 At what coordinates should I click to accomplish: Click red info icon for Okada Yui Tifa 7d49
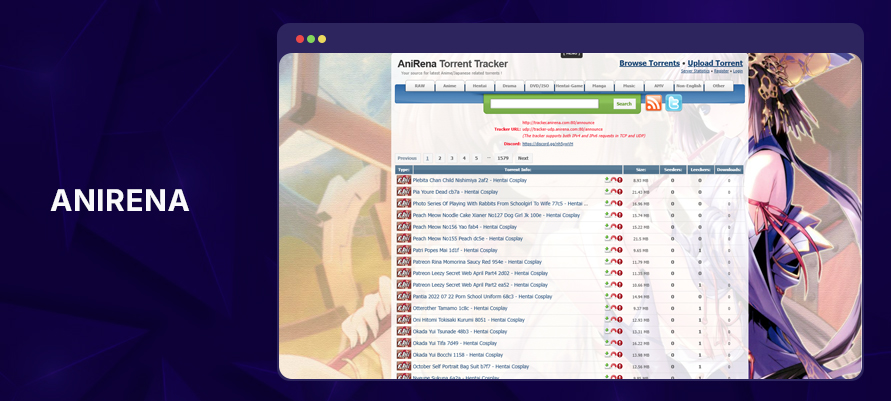[619, 343]
